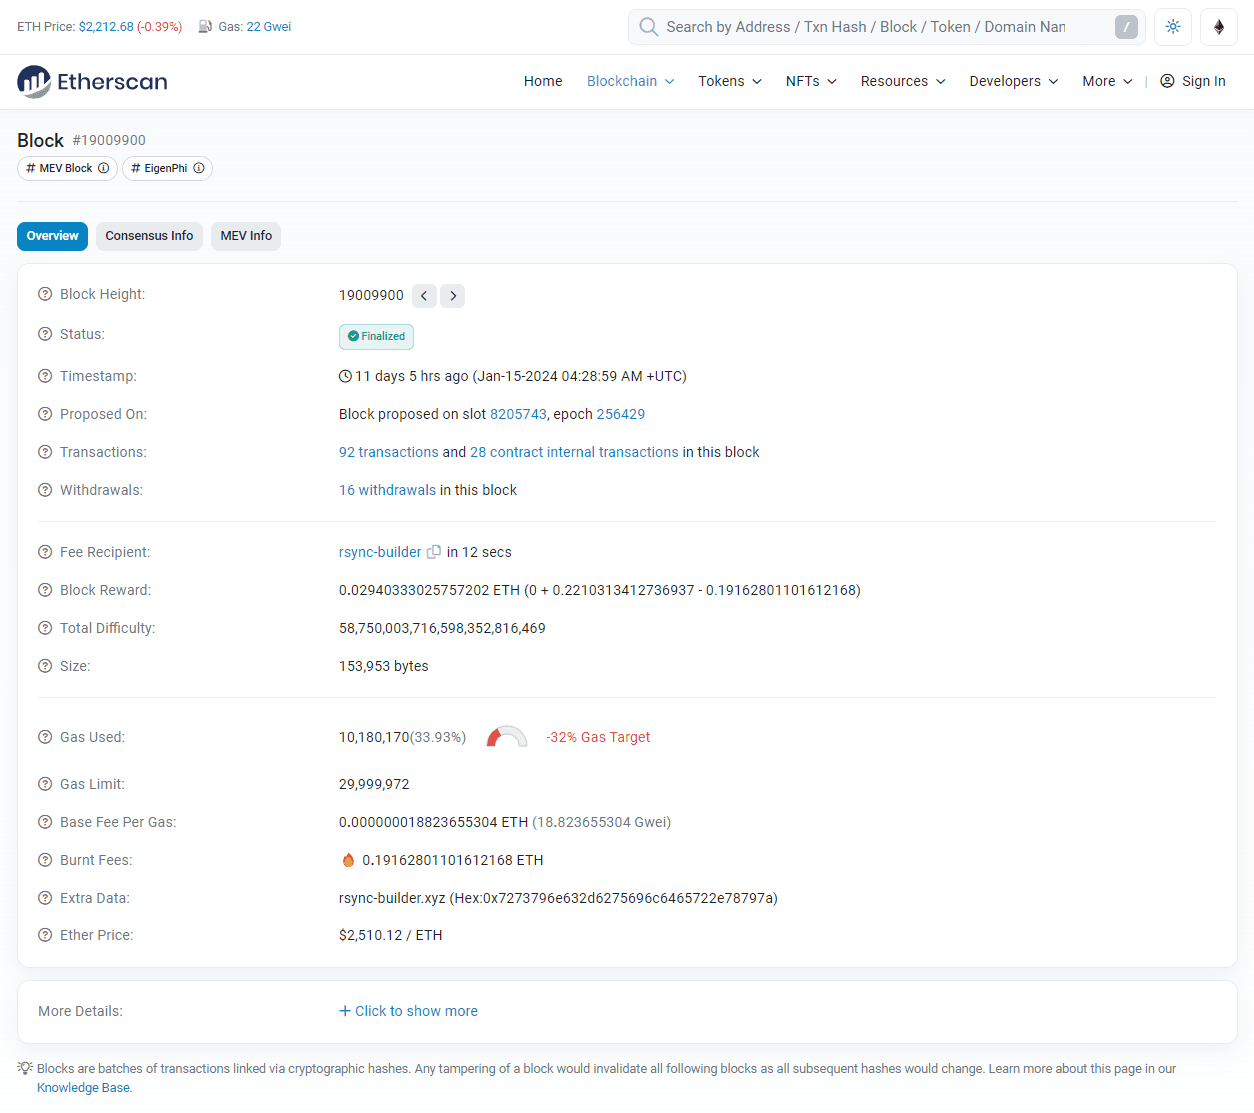The image size is (1254, 1113).
Task: Click the Extra Data value rsync-builder.xyz
Action: click(558, 898)
